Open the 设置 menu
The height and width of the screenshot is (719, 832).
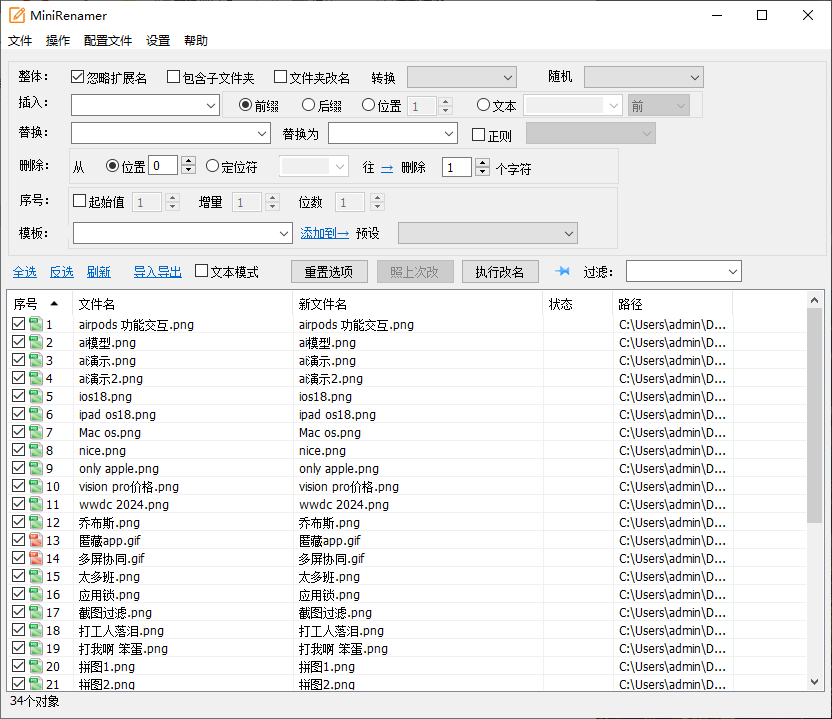click(157, 41)
